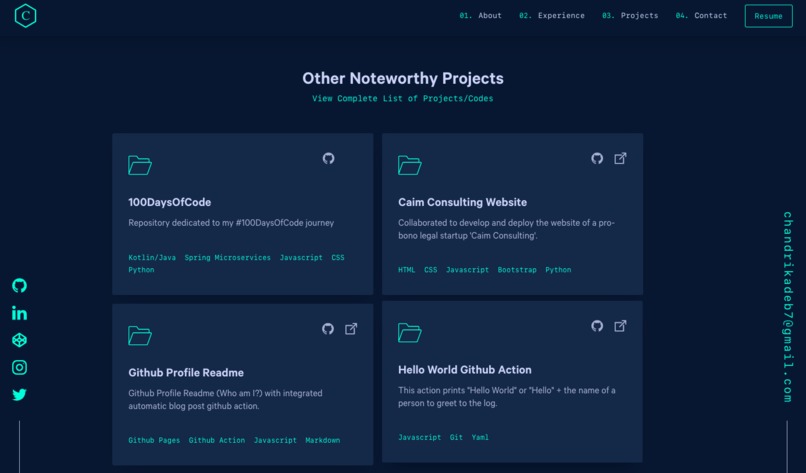Click folder icon on Github Profile Readme card

click(x=140, y=336)
